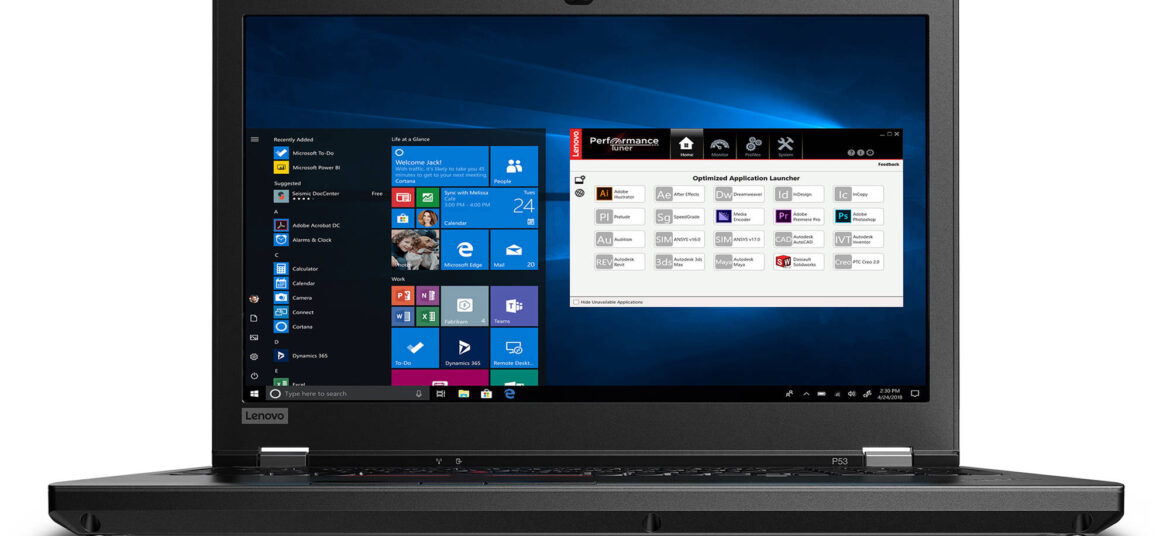Switch to the System tab in Performance Tuner
Viewport: 1170px width, 536px height.
coord(786,145)
